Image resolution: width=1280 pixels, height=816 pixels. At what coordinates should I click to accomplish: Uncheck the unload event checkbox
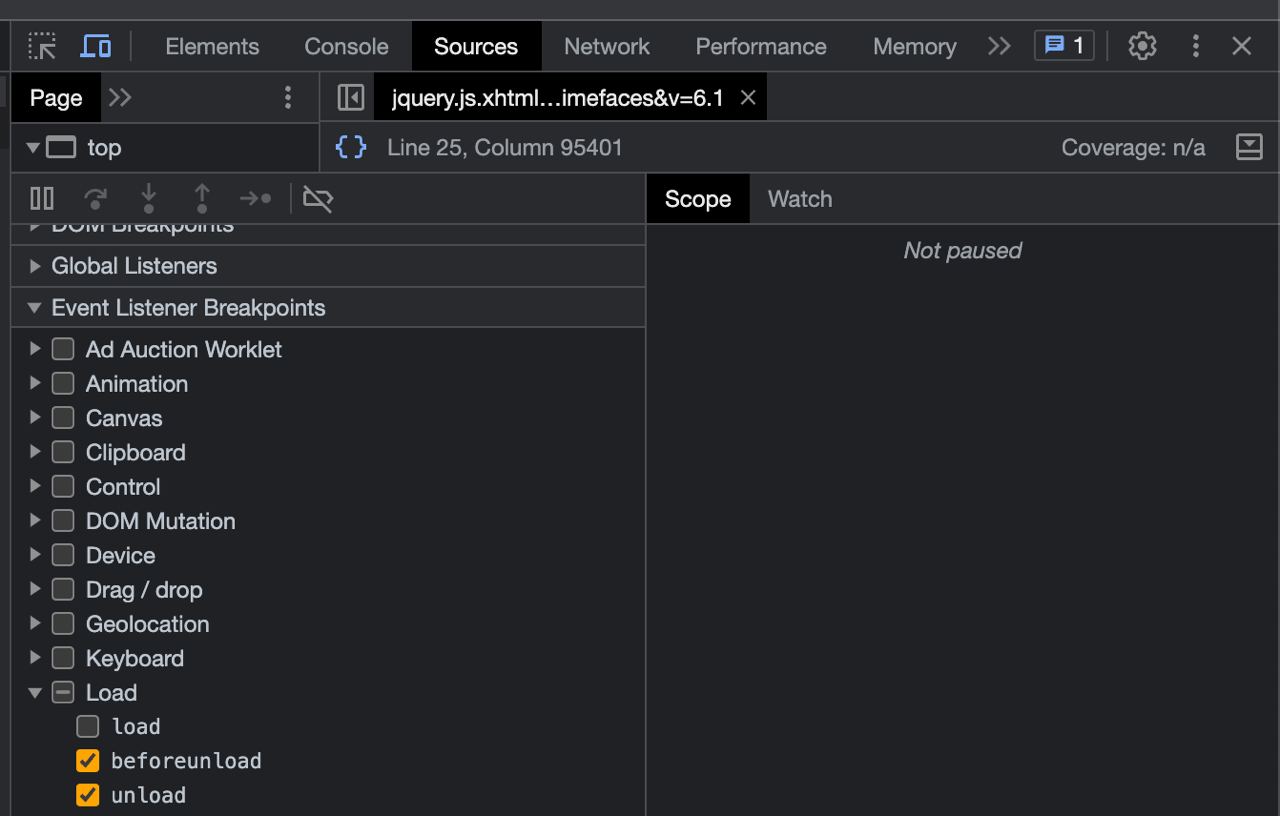coord(88,795)
